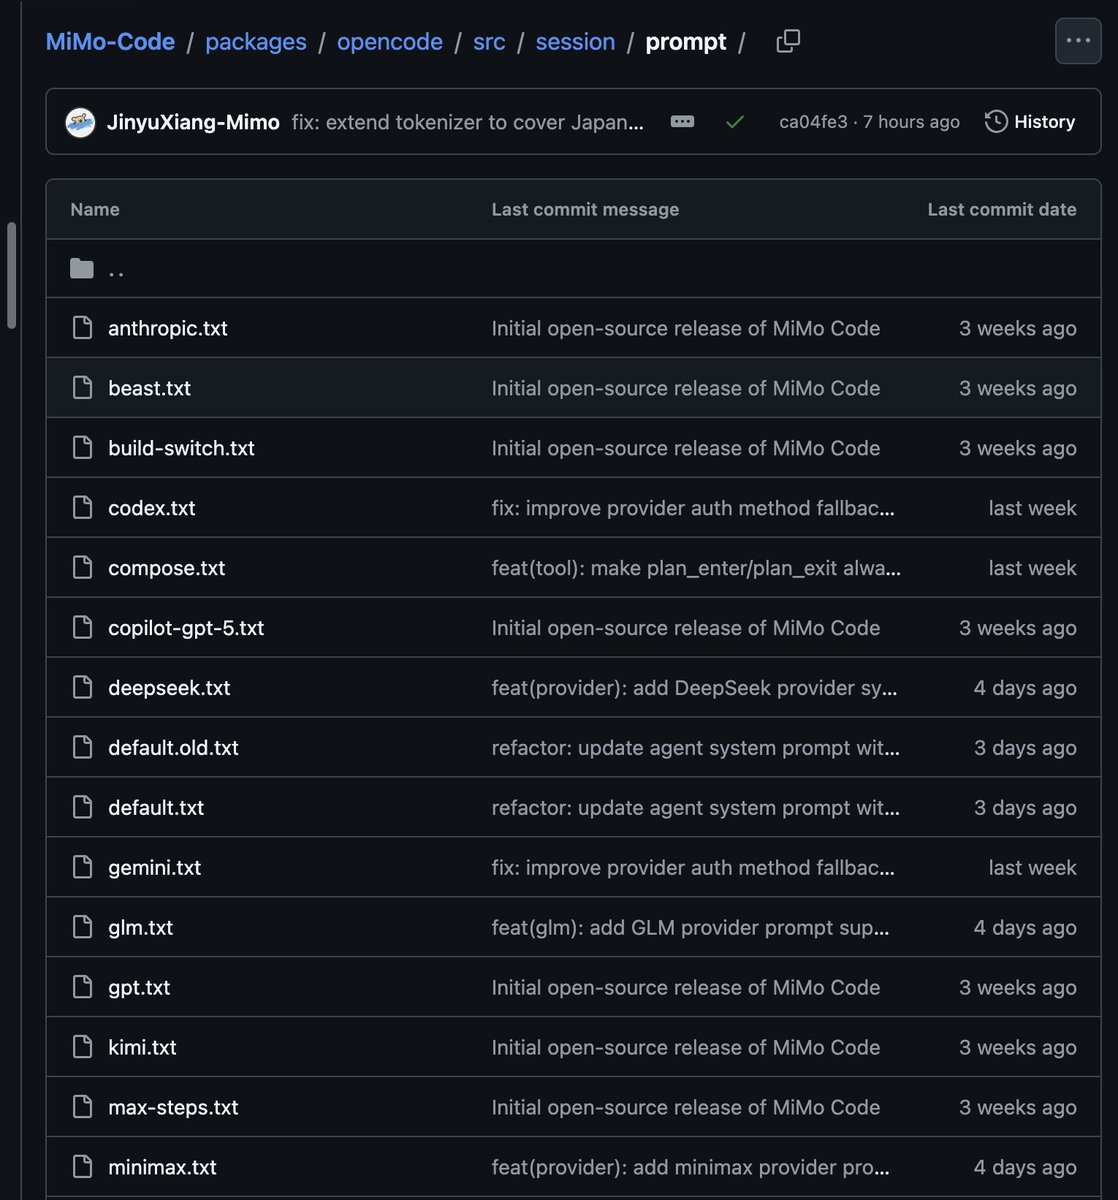Viewport: 1118px width, 1200px height.
Task: Navigate to MiMo-Code breadcrumb root
Action: [x=110, y=42]
